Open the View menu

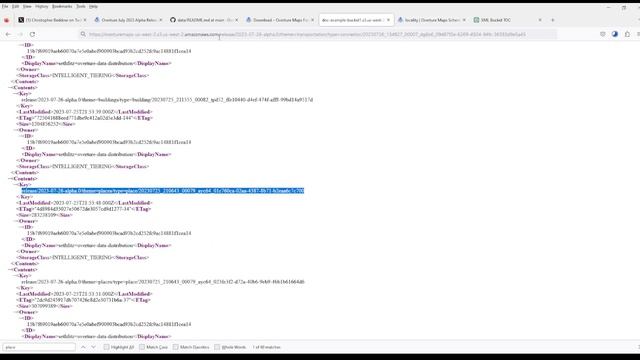click(27, 7)
